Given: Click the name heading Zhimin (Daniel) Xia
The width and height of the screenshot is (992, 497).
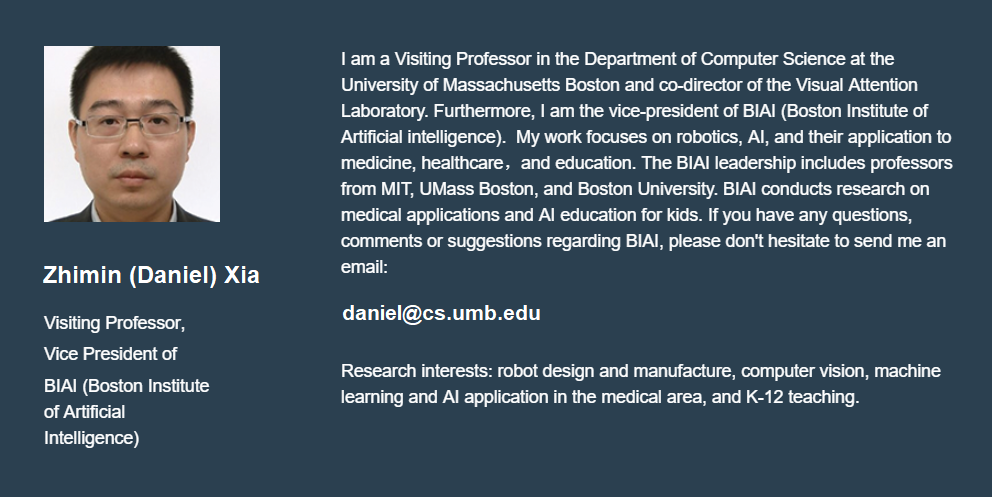Looking at the screenshot, I should point(151,276).
